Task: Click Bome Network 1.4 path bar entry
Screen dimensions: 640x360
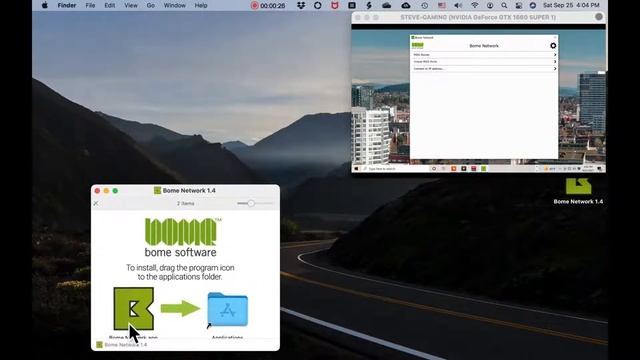Action: tap(122, 345)
